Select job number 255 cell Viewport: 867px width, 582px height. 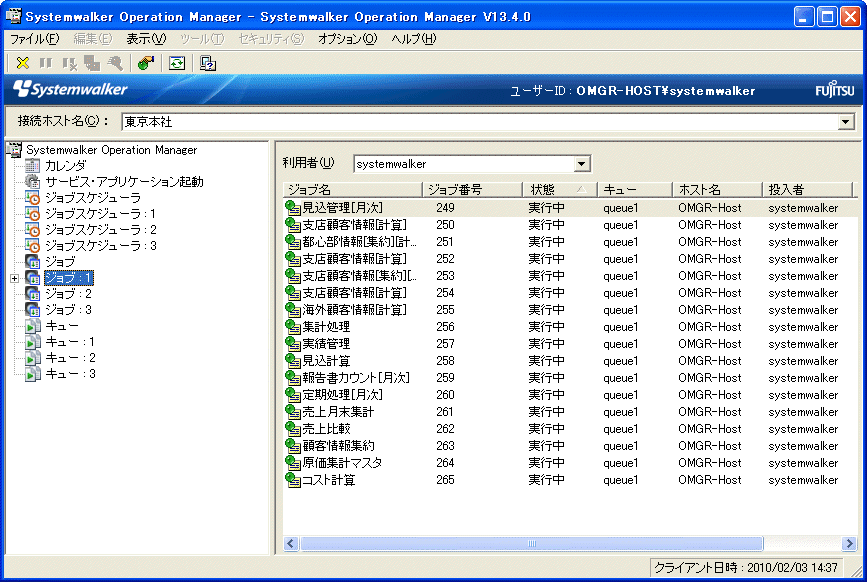click(x=445, y=310)
